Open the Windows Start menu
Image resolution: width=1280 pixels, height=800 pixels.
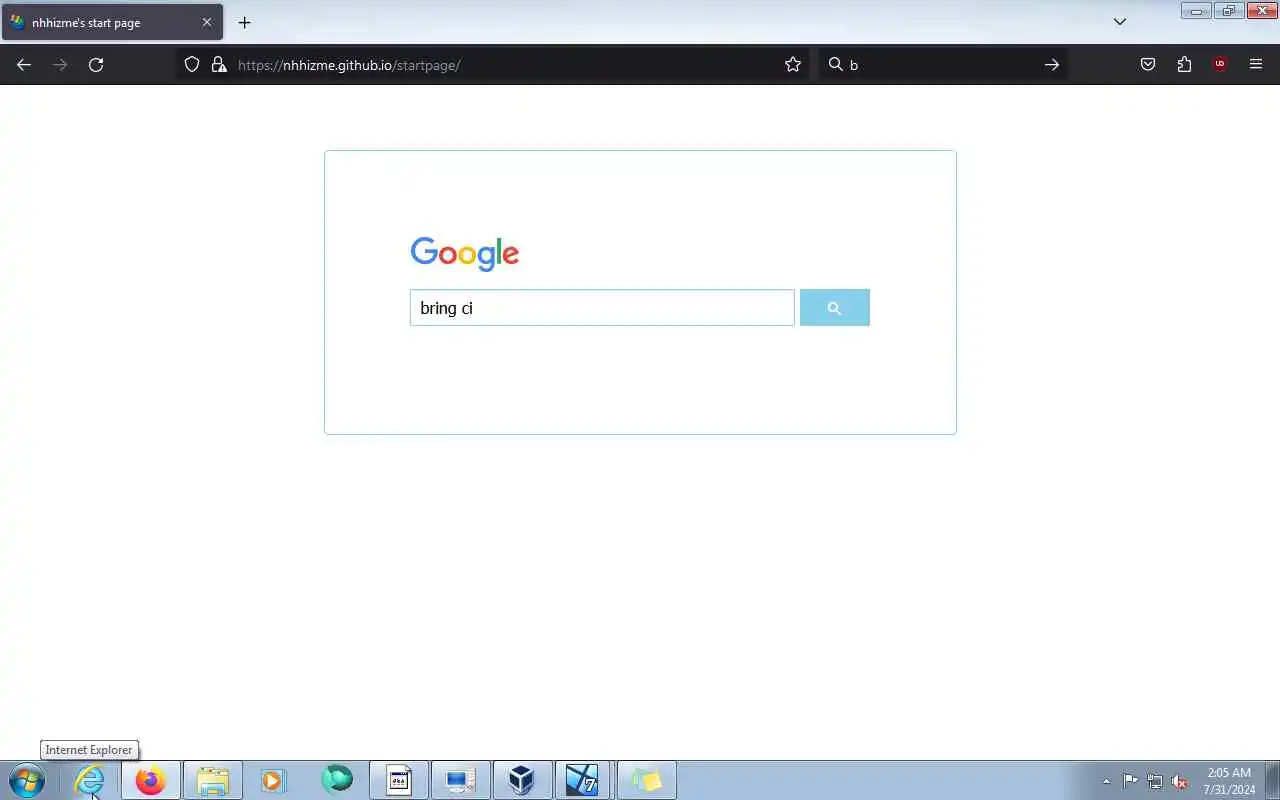point(27,780)
